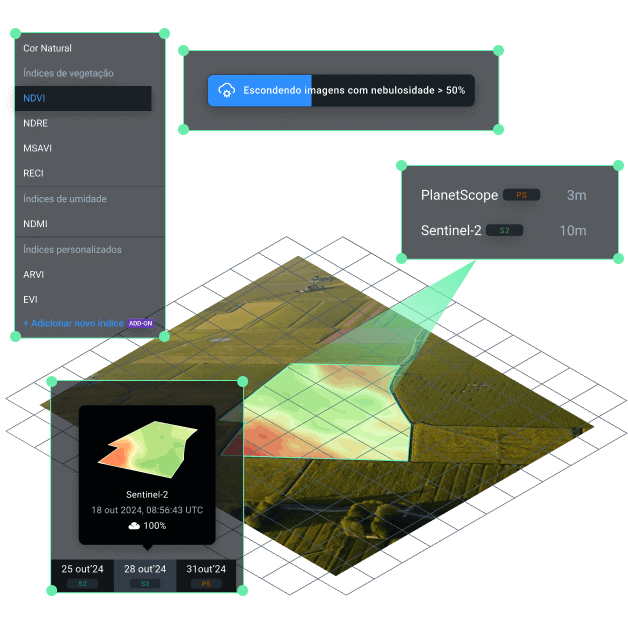Choose the MSAVI index

pos(38,148)
